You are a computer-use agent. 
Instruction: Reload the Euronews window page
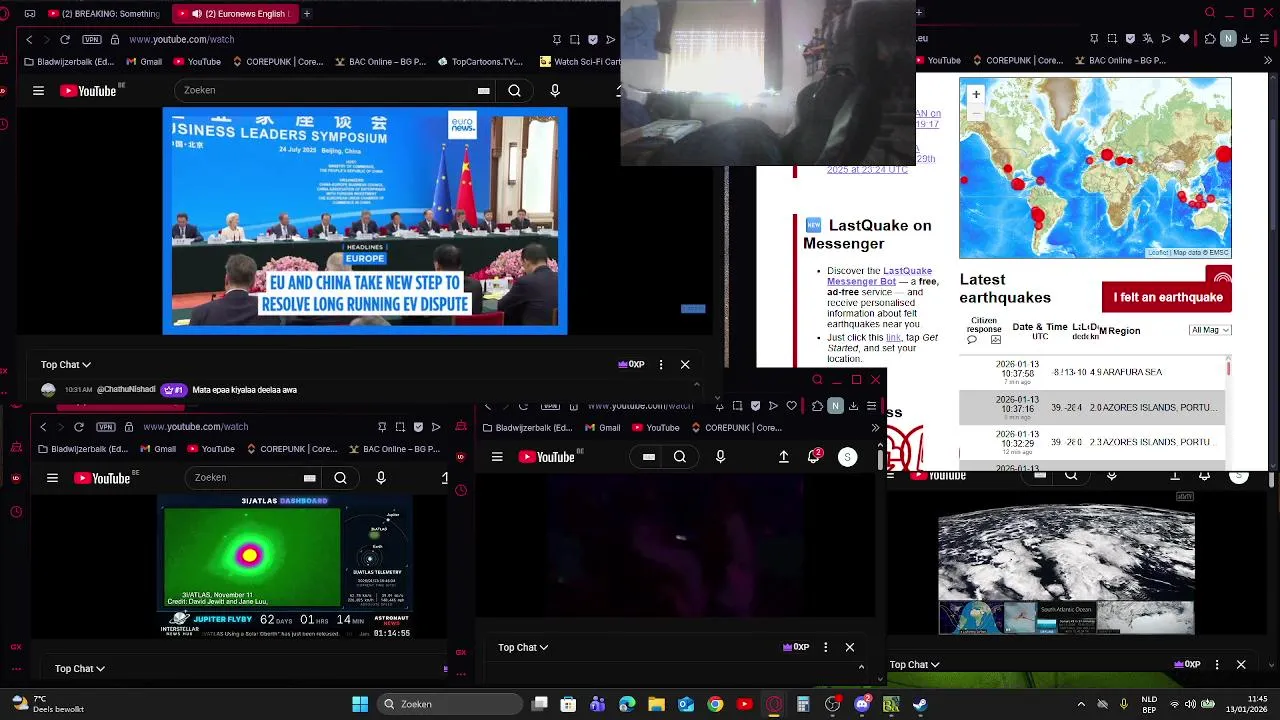[x=65, y=39]
